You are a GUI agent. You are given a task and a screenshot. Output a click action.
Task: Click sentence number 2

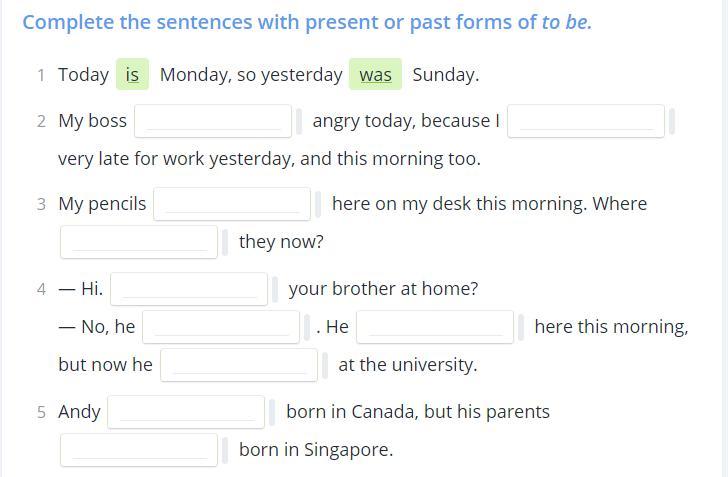point(41,122)
